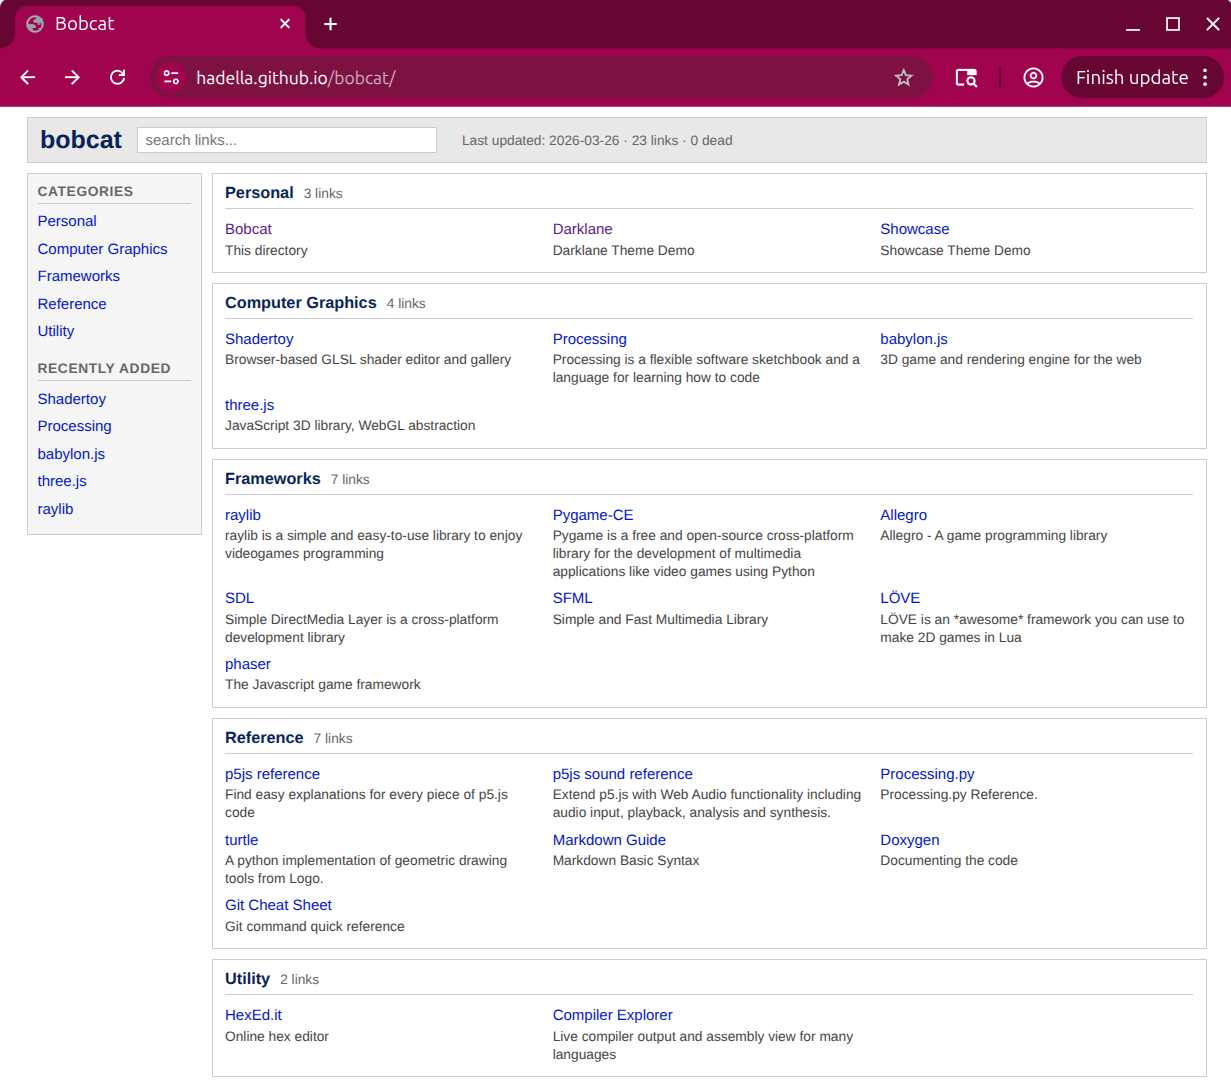Open the Git Cheat Sheet link
The width and height of the screenshot is (1231, 1088).
(x=278, y=904)
